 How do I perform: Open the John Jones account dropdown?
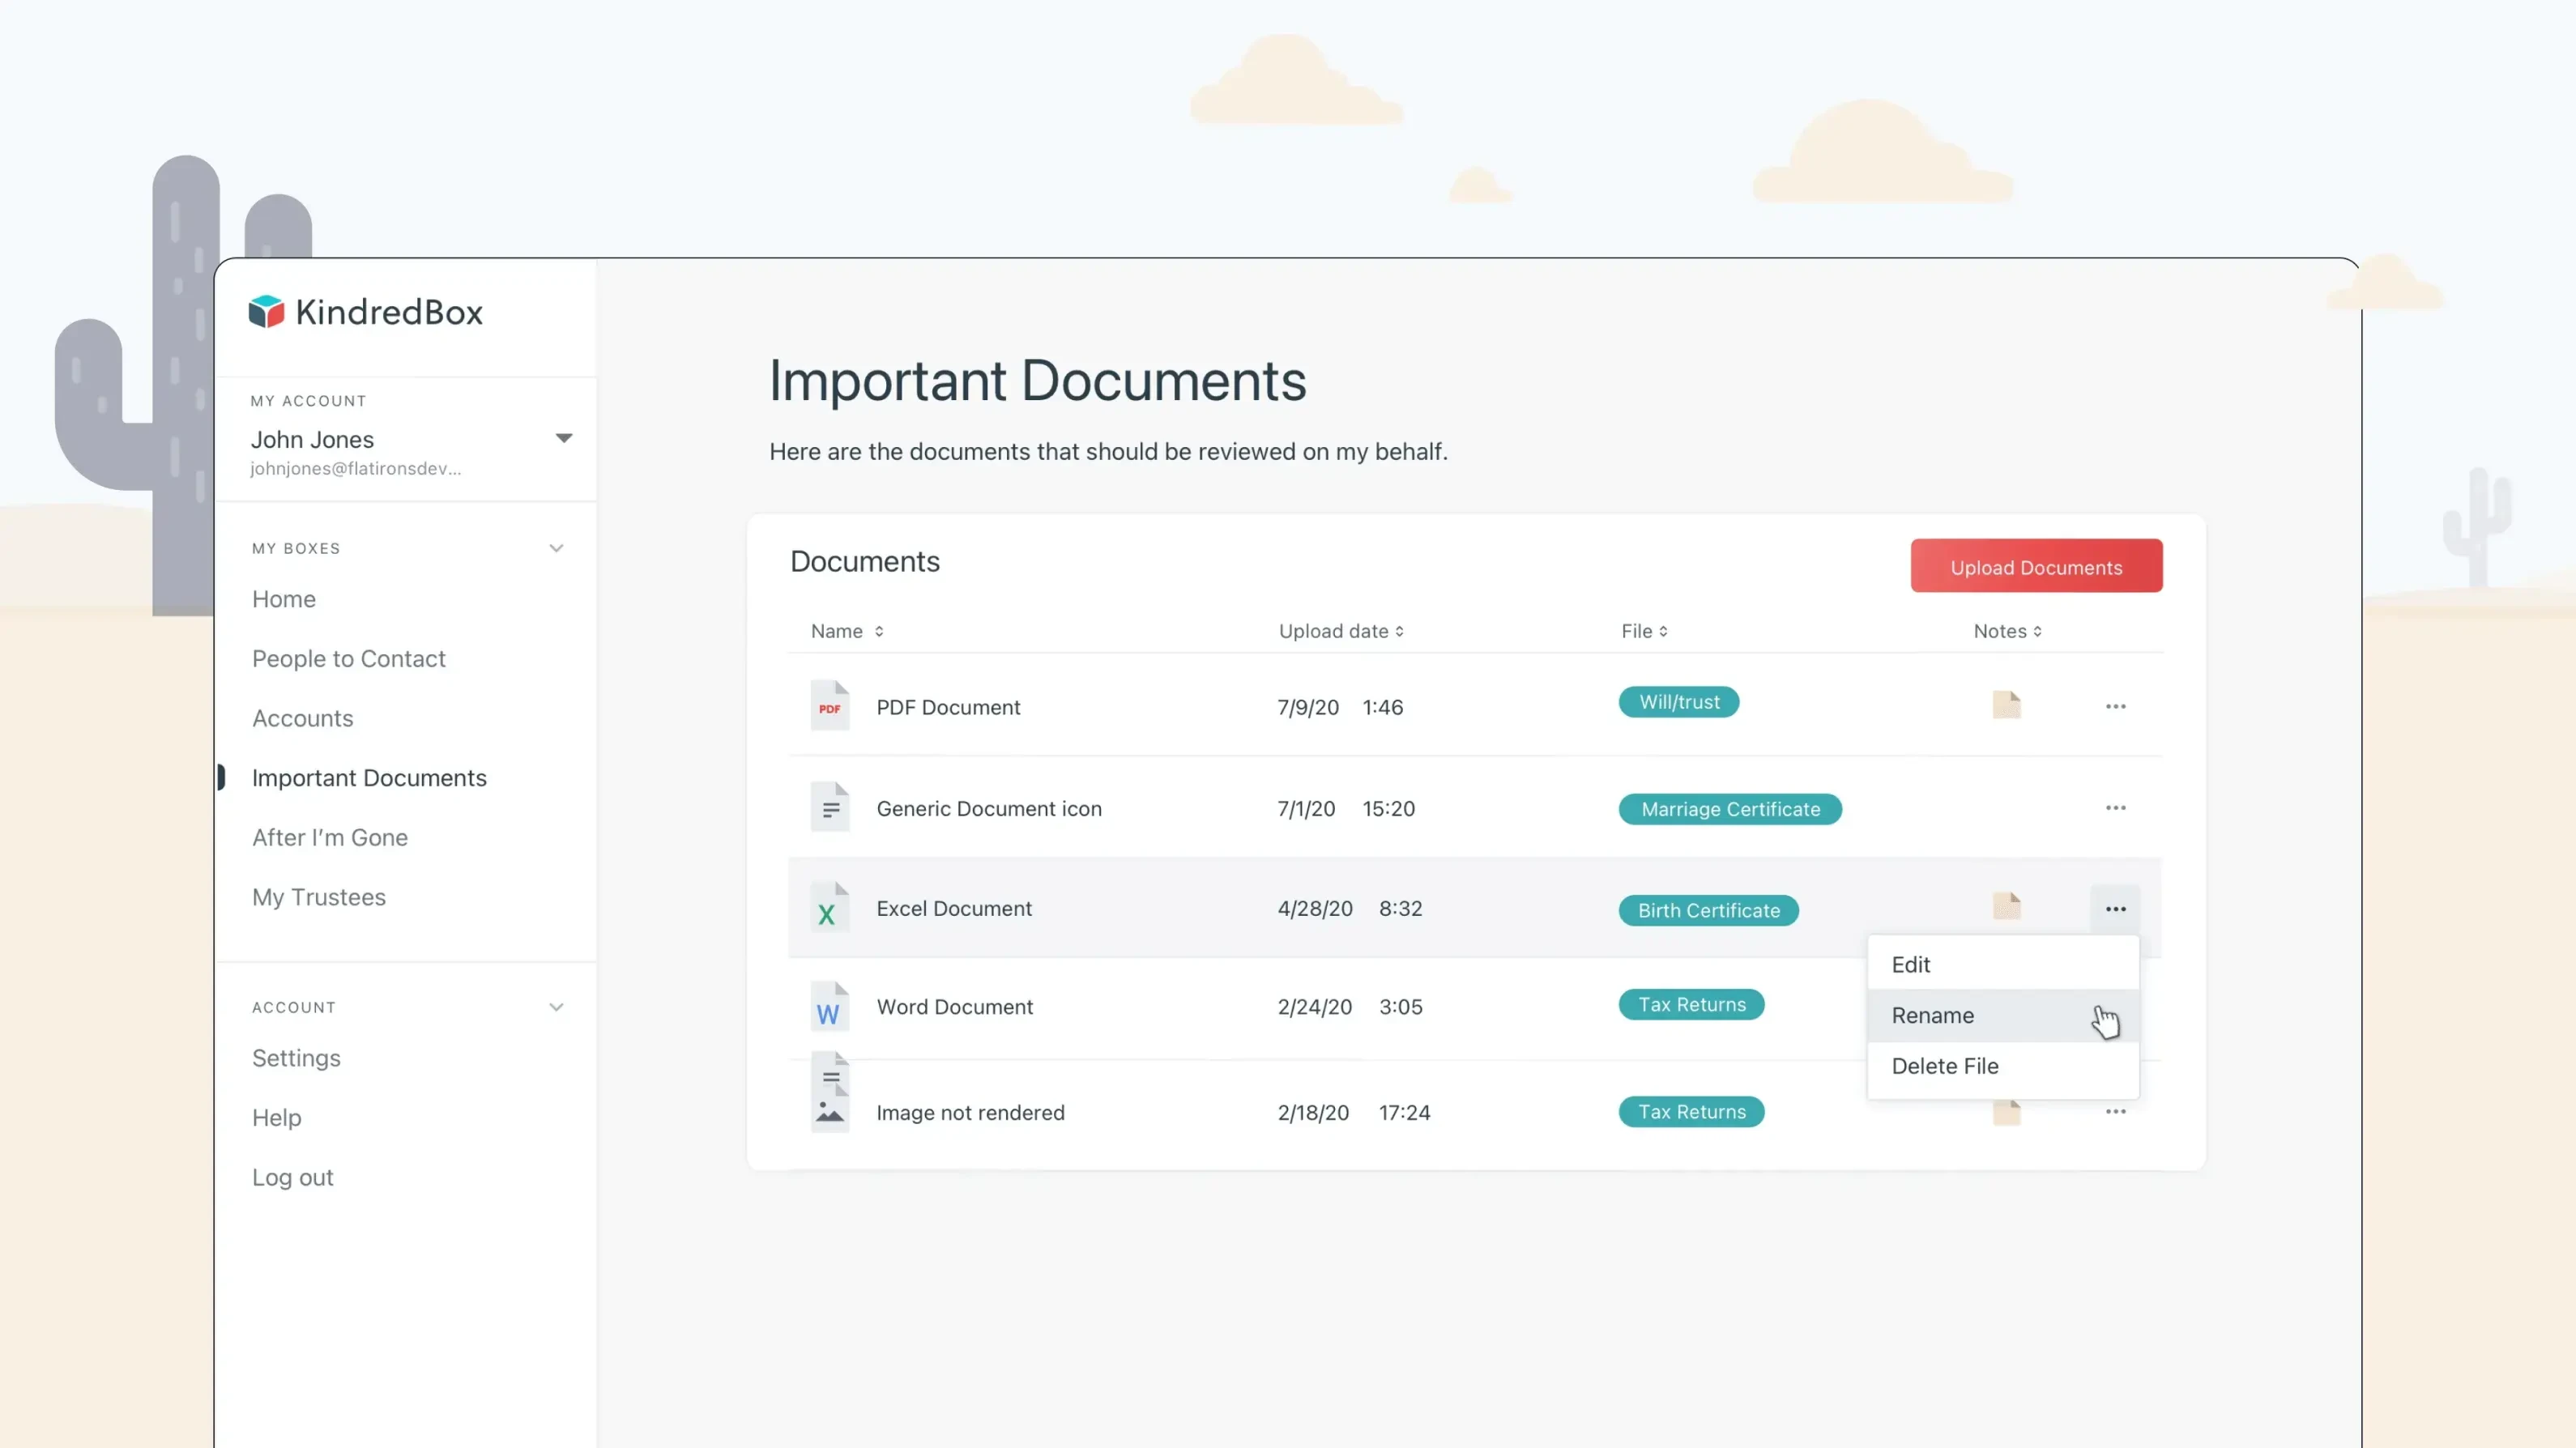pos(564,438)
